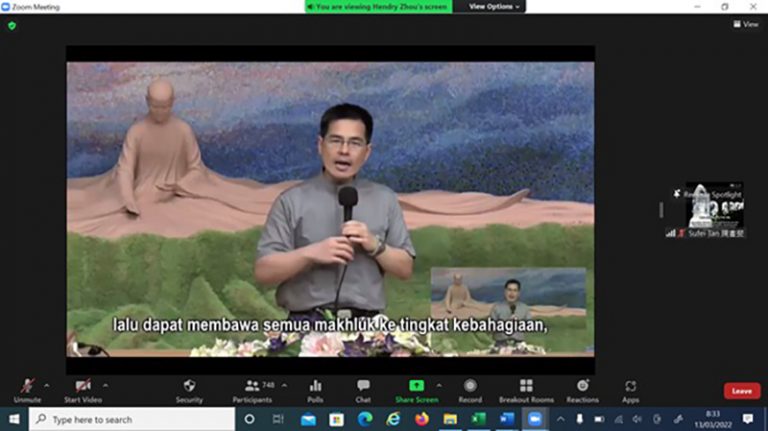Click the green encryption shield icon

pos(12,25)
